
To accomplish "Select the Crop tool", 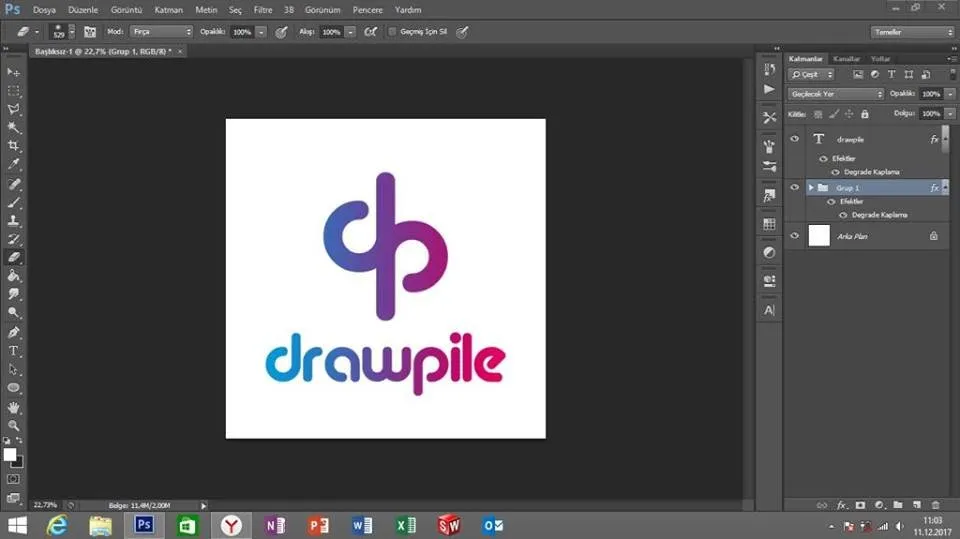I will tap(13, 146).
